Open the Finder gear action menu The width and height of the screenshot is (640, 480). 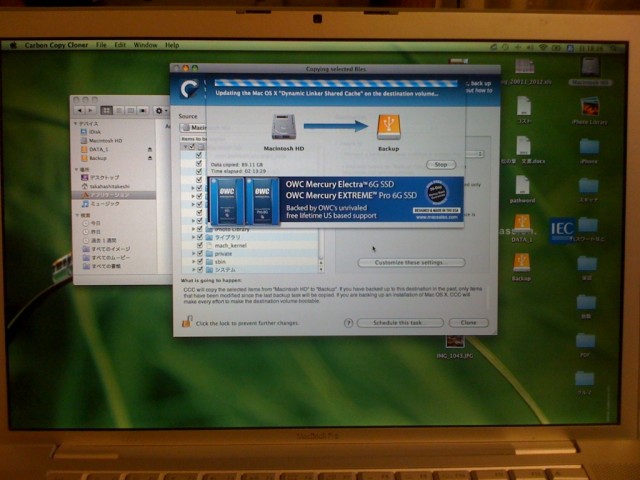(x=160, y=111)
